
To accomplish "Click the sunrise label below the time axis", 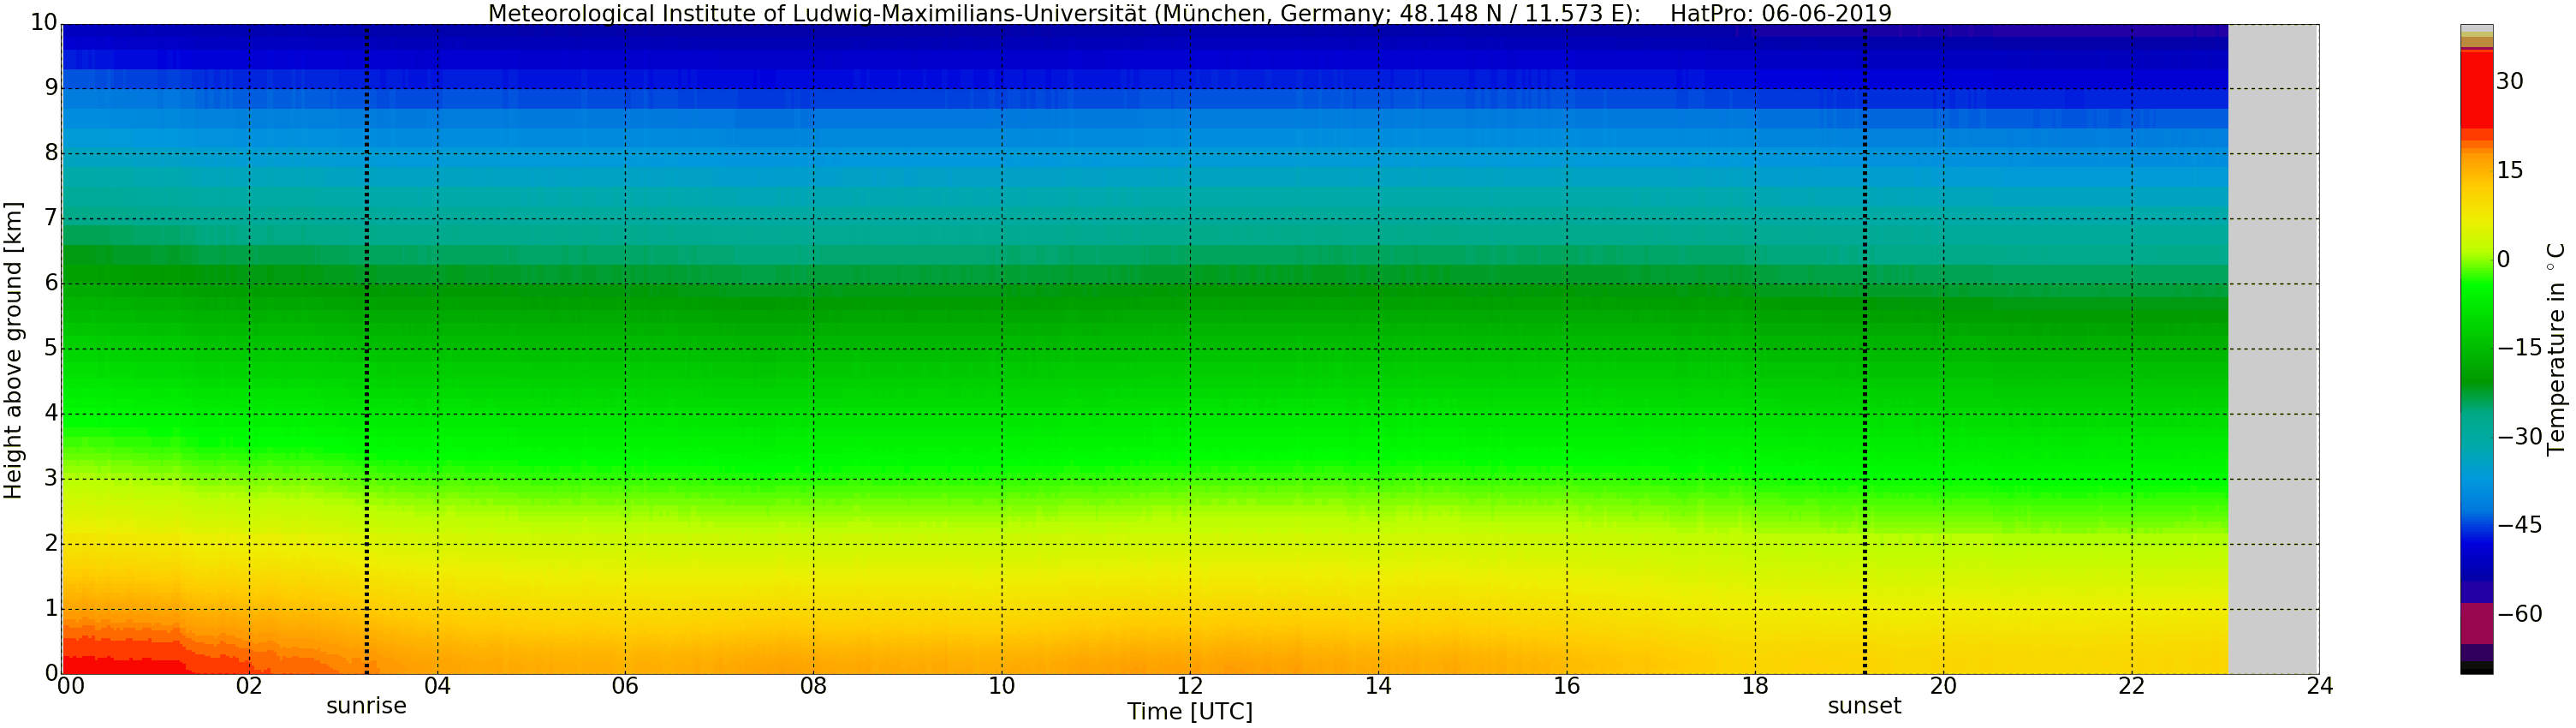I will click(366, 706).
